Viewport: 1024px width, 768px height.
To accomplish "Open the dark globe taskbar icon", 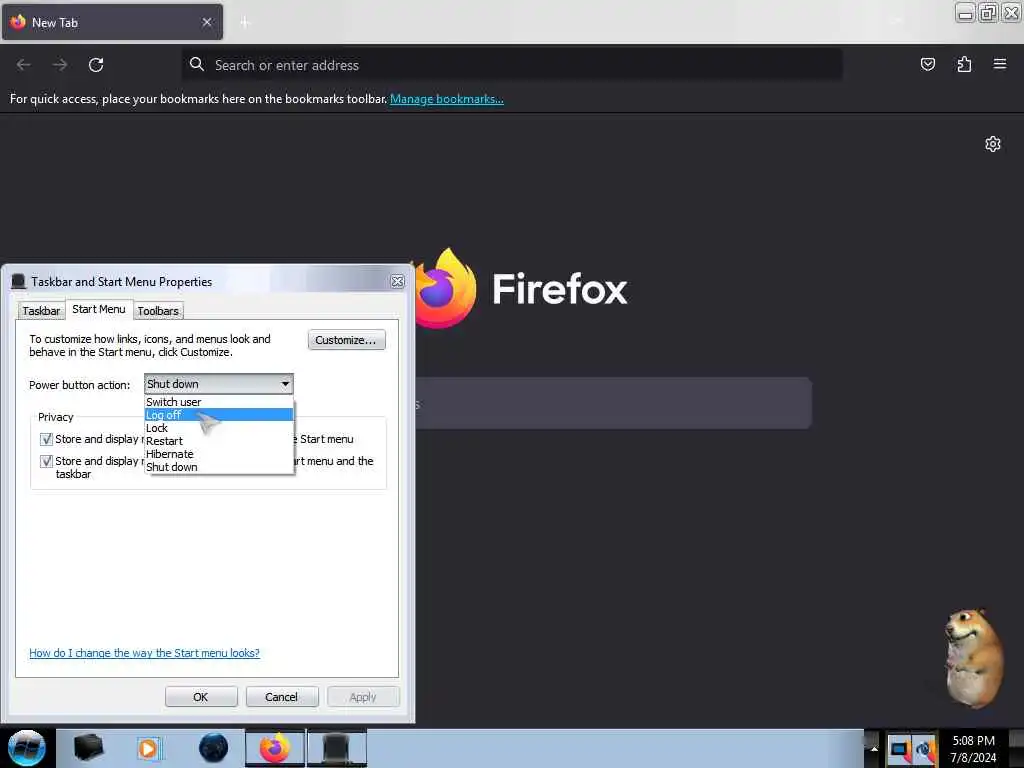I will tap(214, 748).
